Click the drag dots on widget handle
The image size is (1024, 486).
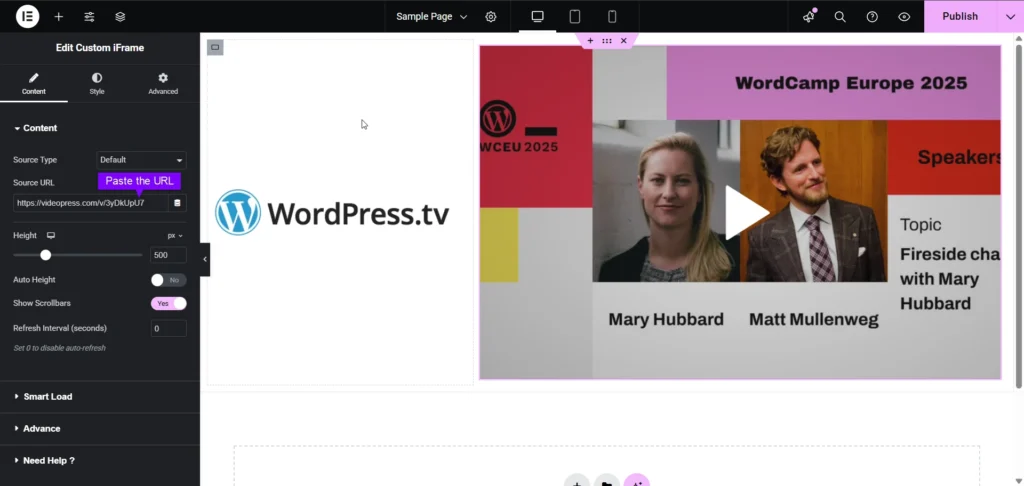tap(607, 40)
